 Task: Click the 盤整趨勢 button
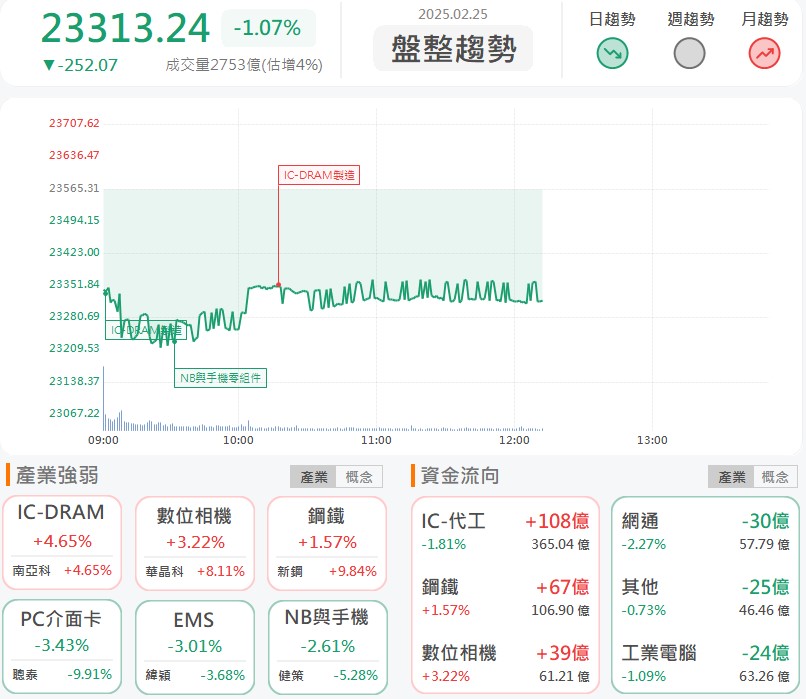453,49
